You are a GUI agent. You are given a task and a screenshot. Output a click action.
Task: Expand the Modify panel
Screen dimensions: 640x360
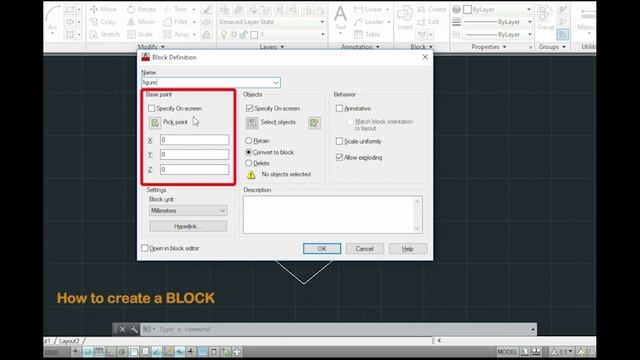(151, 47)
